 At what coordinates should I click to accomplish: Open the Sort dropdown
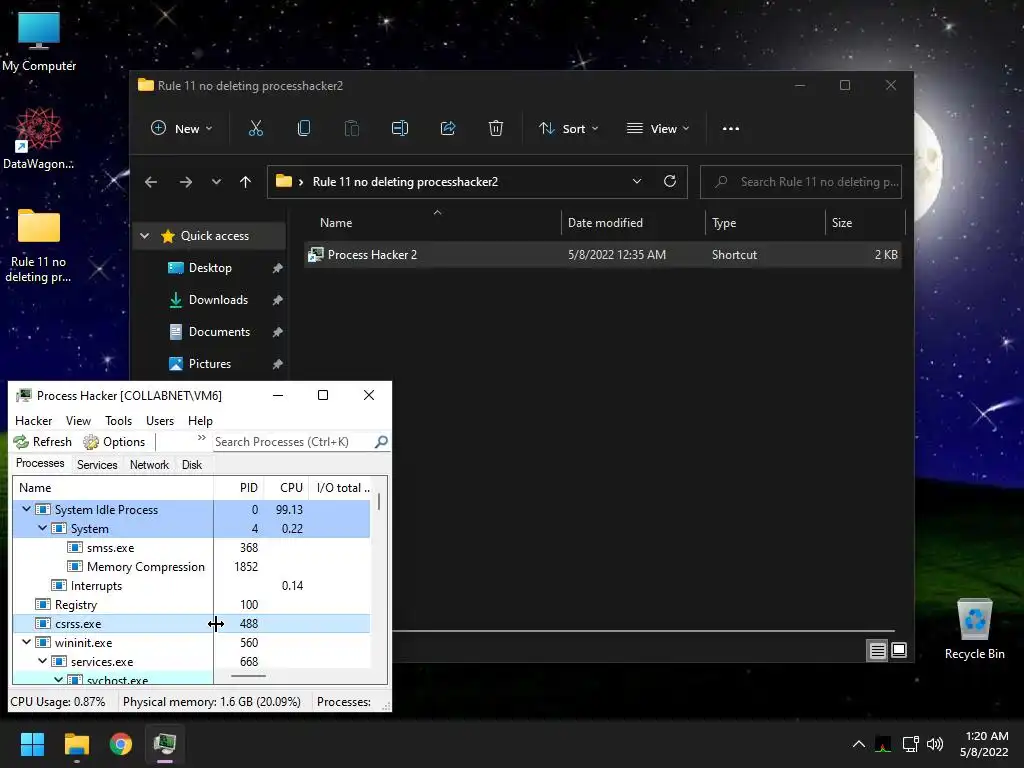tap(568, 129)
